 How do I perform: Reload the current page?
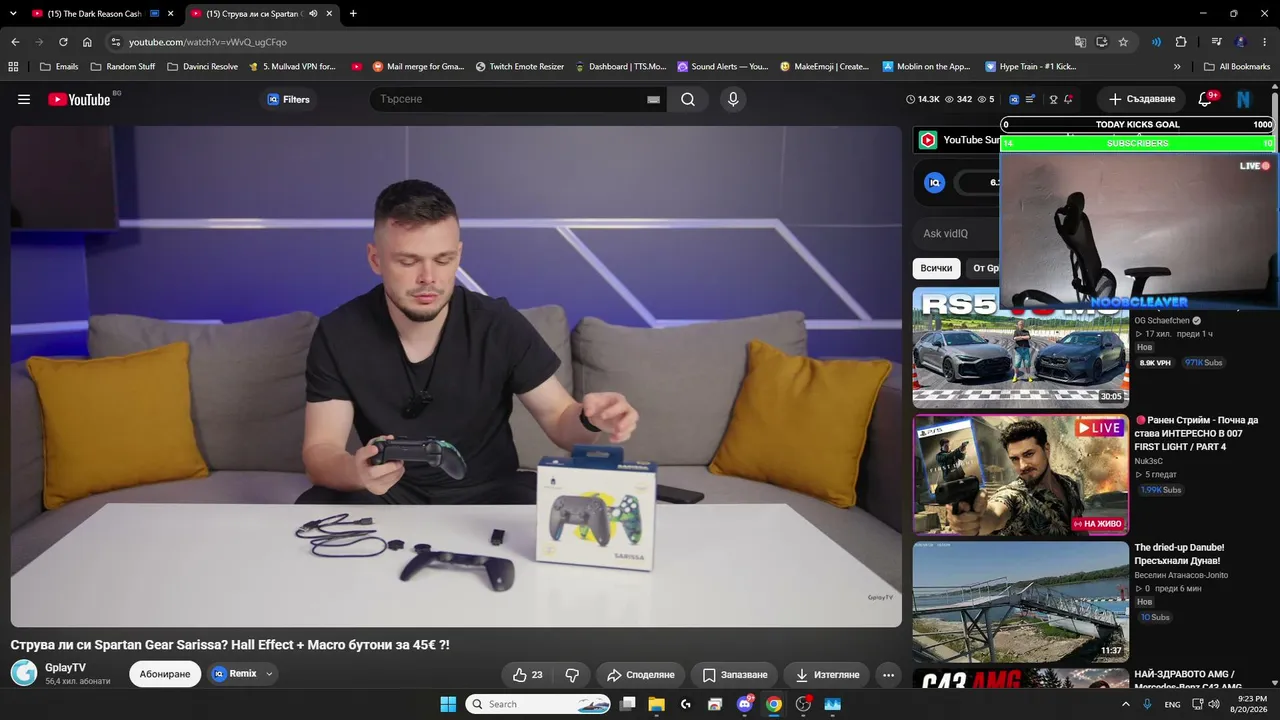click(63, 42)
